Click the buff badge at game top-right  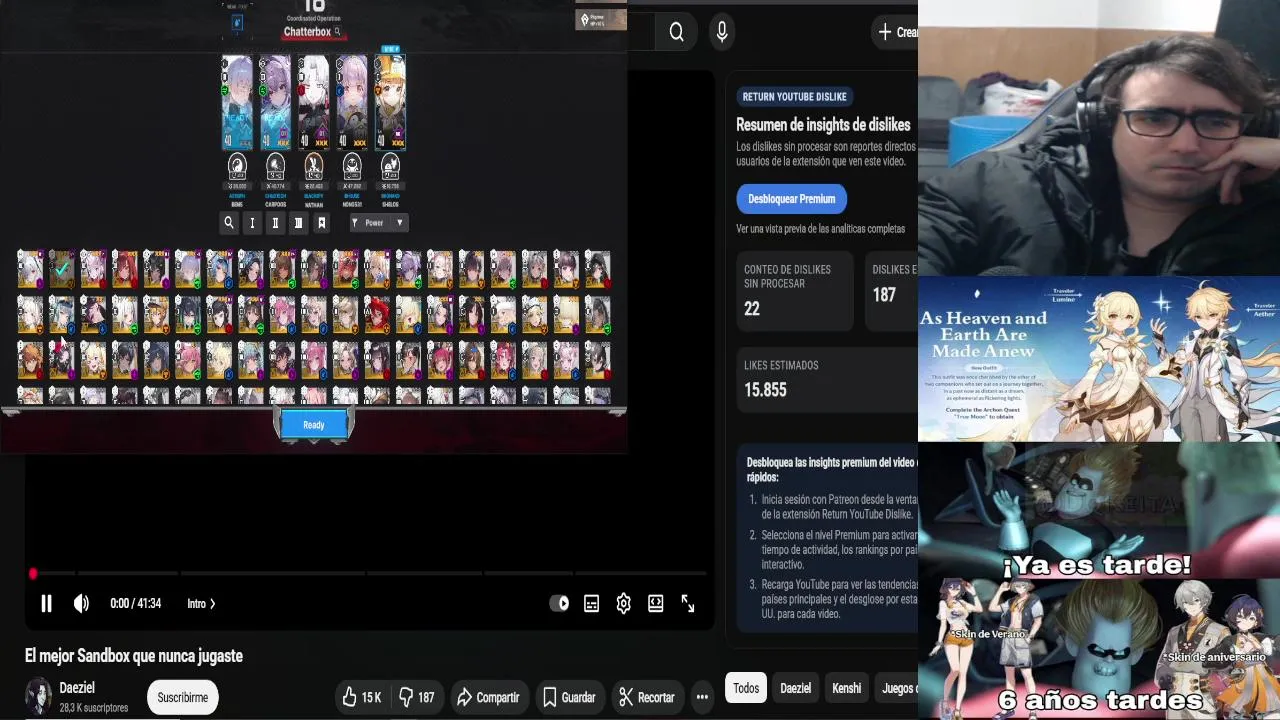(x=600, y=19)
